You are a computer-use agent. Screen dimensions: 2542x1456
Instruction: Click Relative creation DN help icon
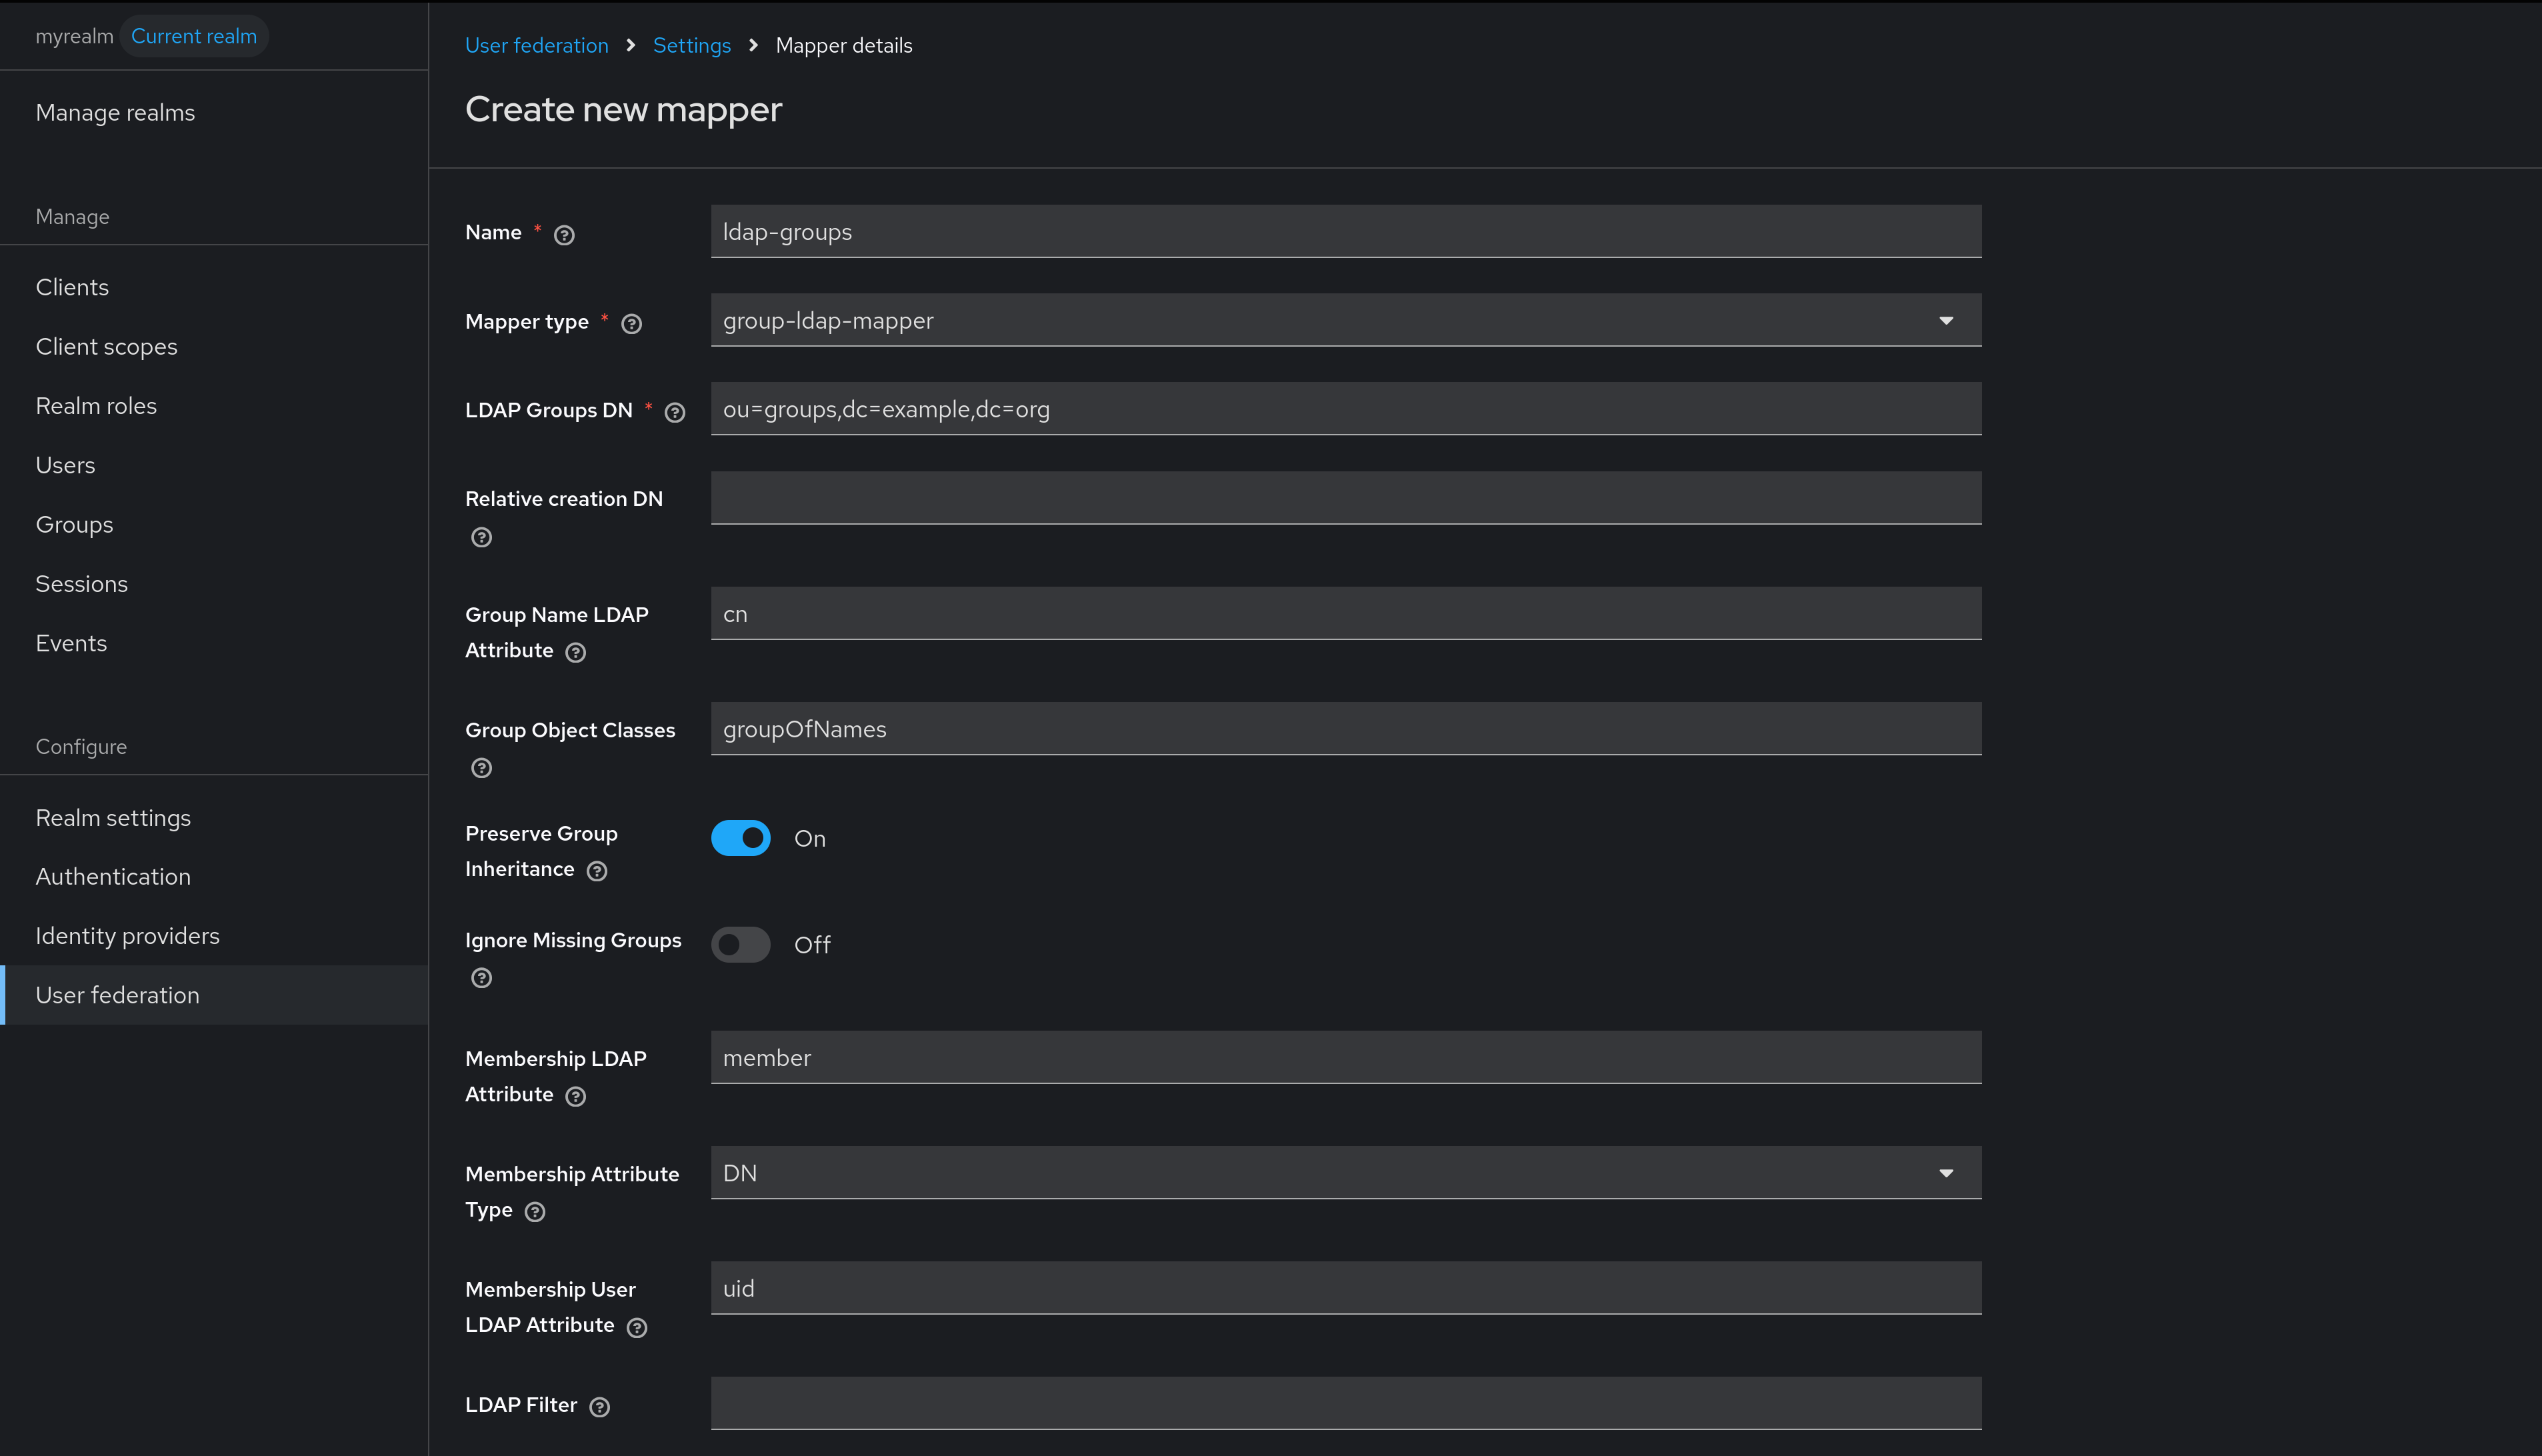click(x=481, y=538)
